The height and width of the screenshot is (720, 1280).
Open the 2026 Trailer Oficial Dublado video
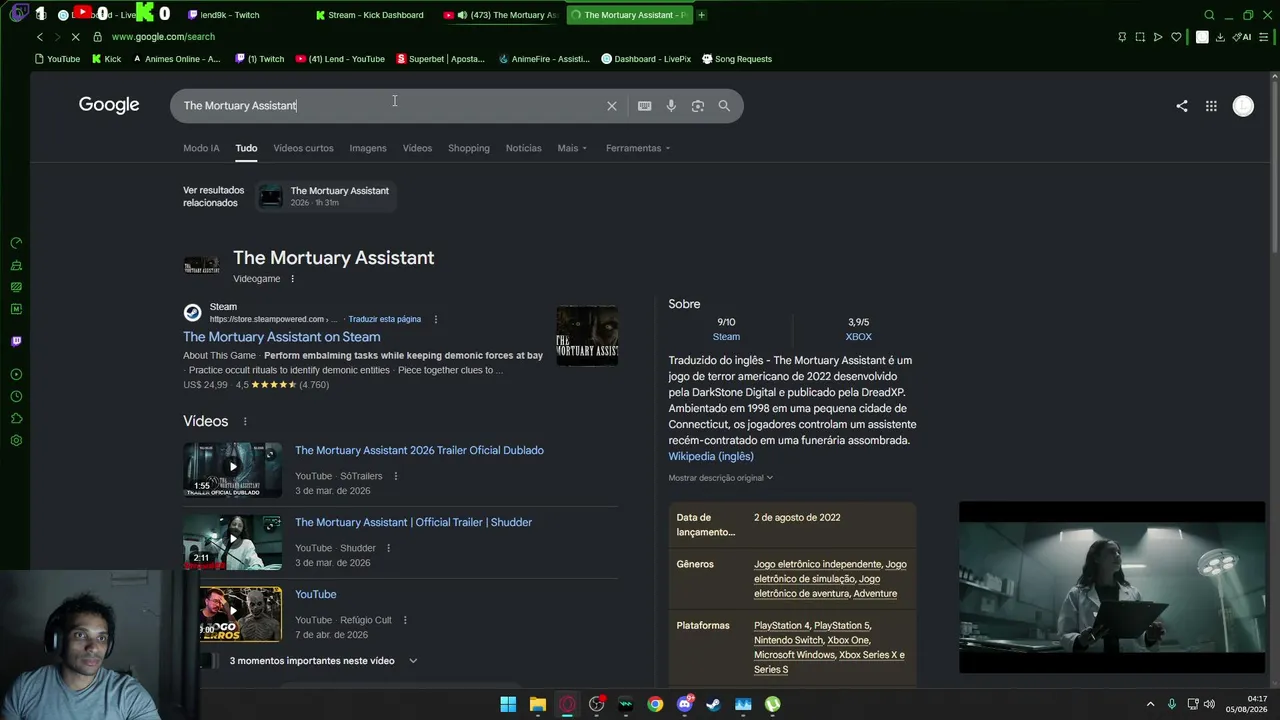point(419,450)
